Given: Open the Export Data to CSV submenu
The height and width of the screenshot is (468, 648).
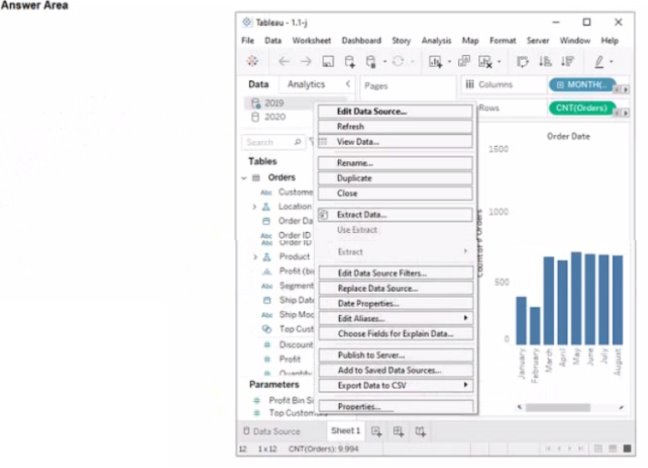Looking at the screenshot, I should [x=396, y=385].
